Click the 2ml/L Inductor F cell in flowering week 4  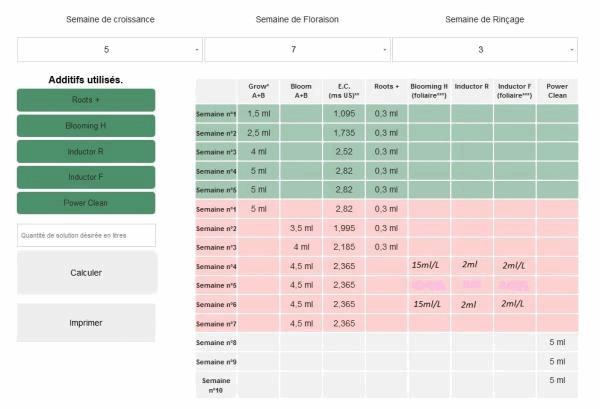pyautogui.click(x=514, y=266)
